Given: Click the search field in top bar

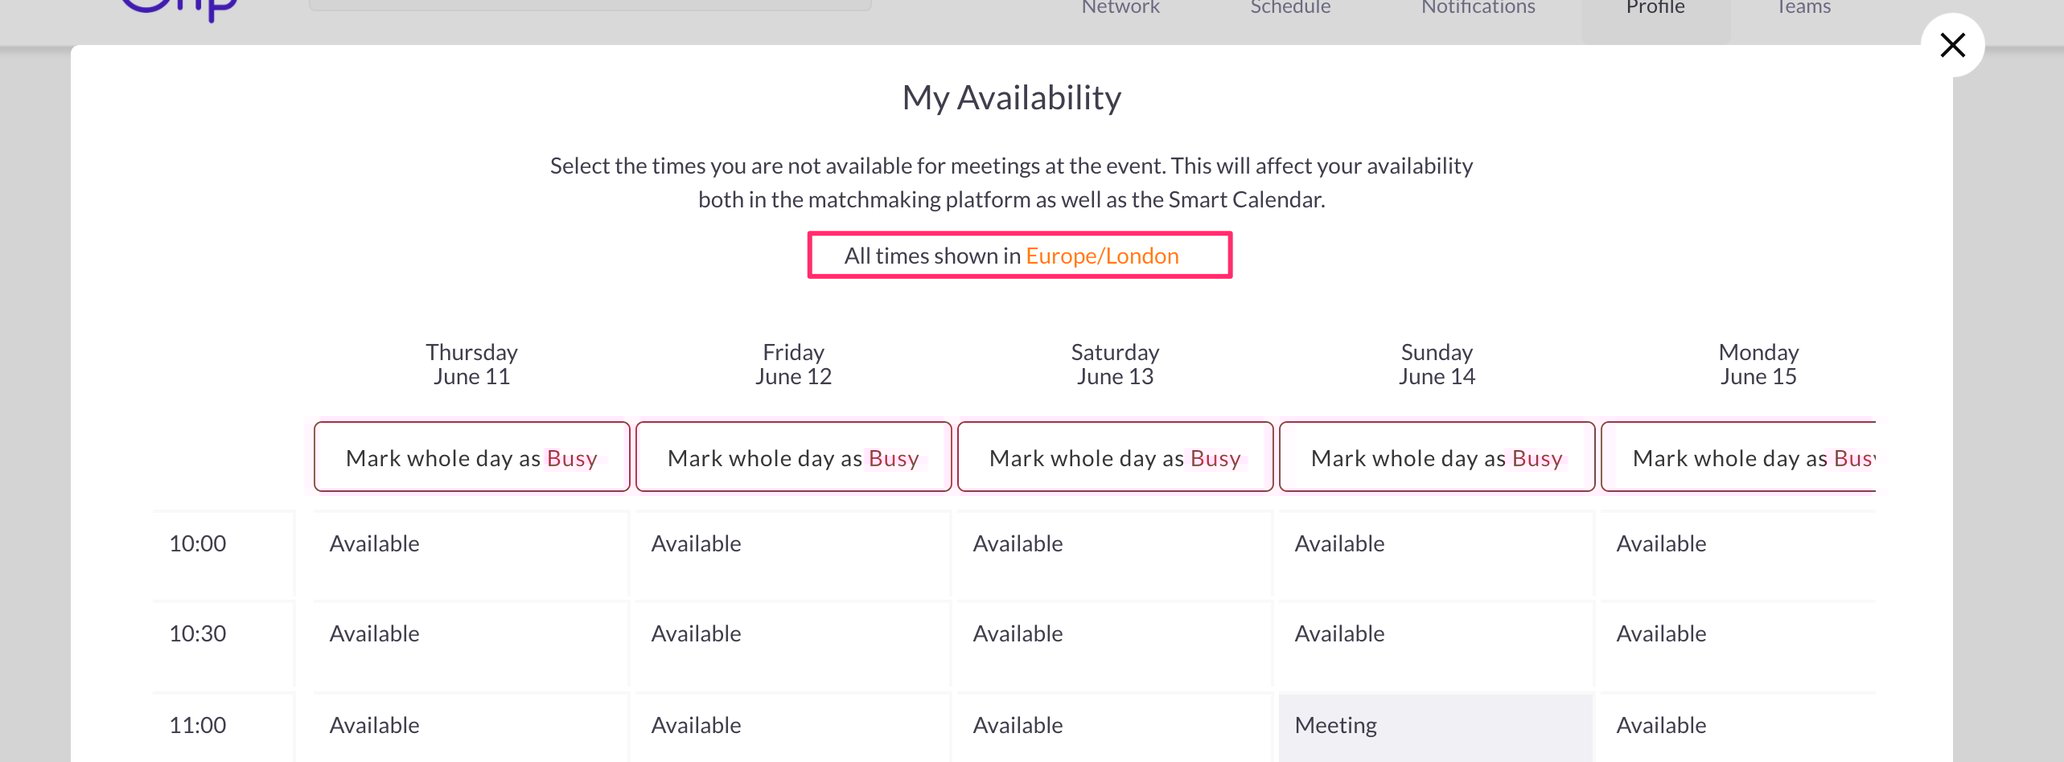Looking at the screenshot, I should pyautogui.click(x=590, y=5).
